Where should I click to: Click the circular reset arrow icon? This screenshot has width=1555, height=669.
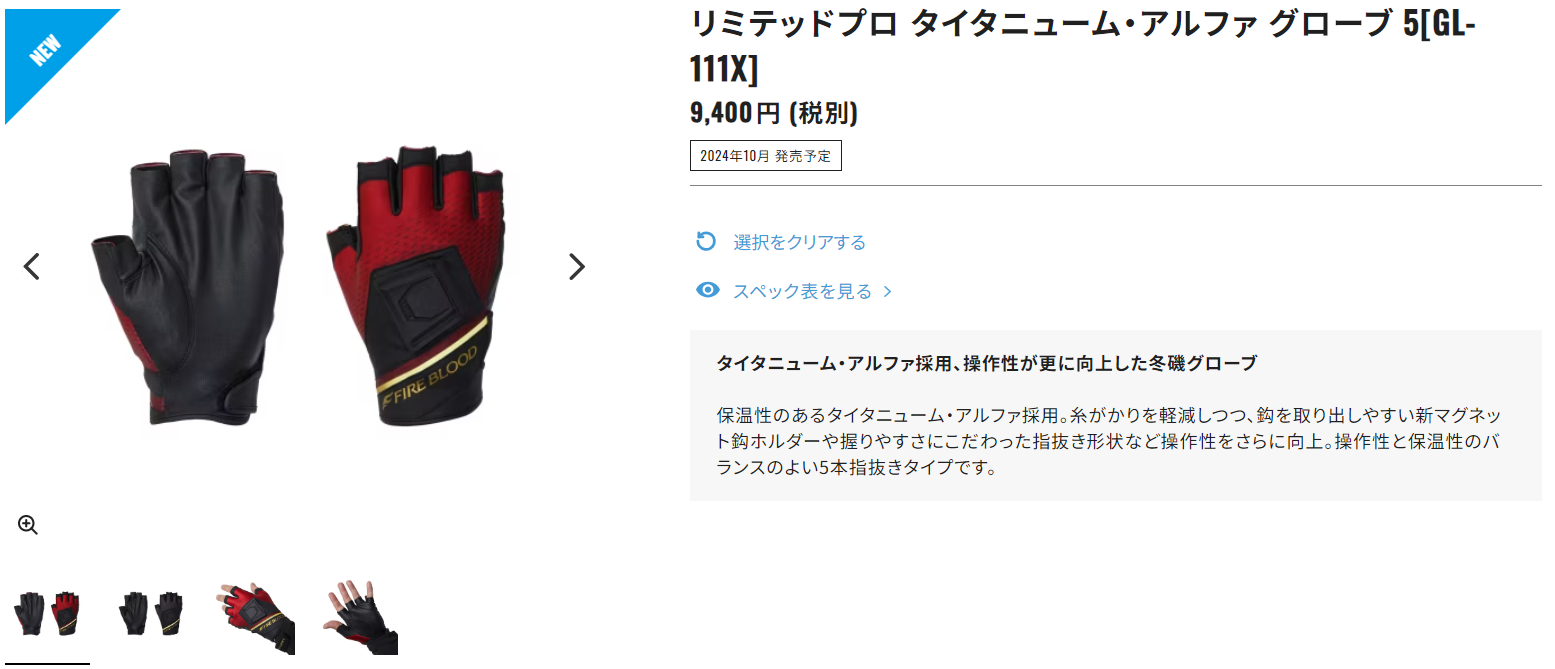[x=707, y=242]
